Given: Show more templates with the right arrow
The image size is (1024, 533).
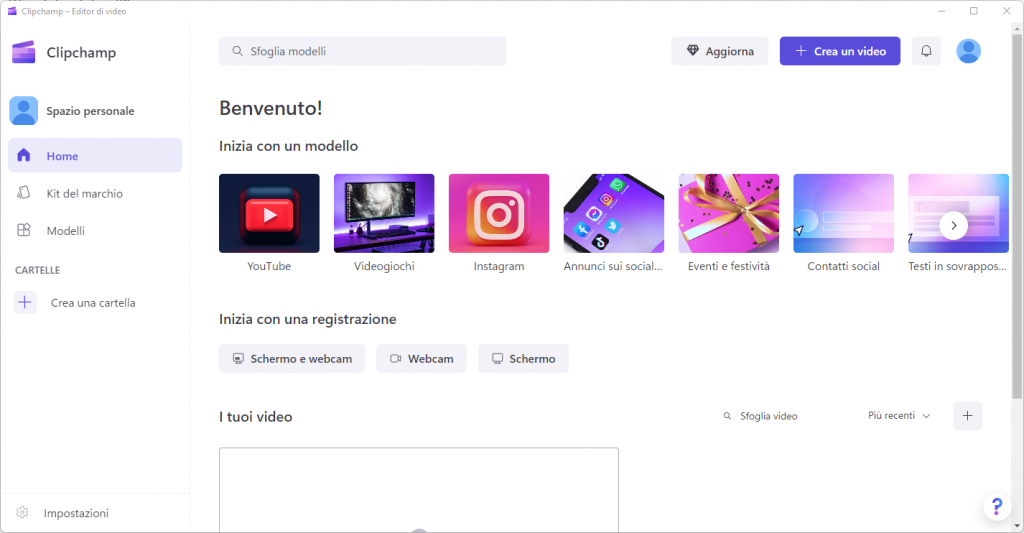Looking at the screenshot, I should (x=953, y=226).
